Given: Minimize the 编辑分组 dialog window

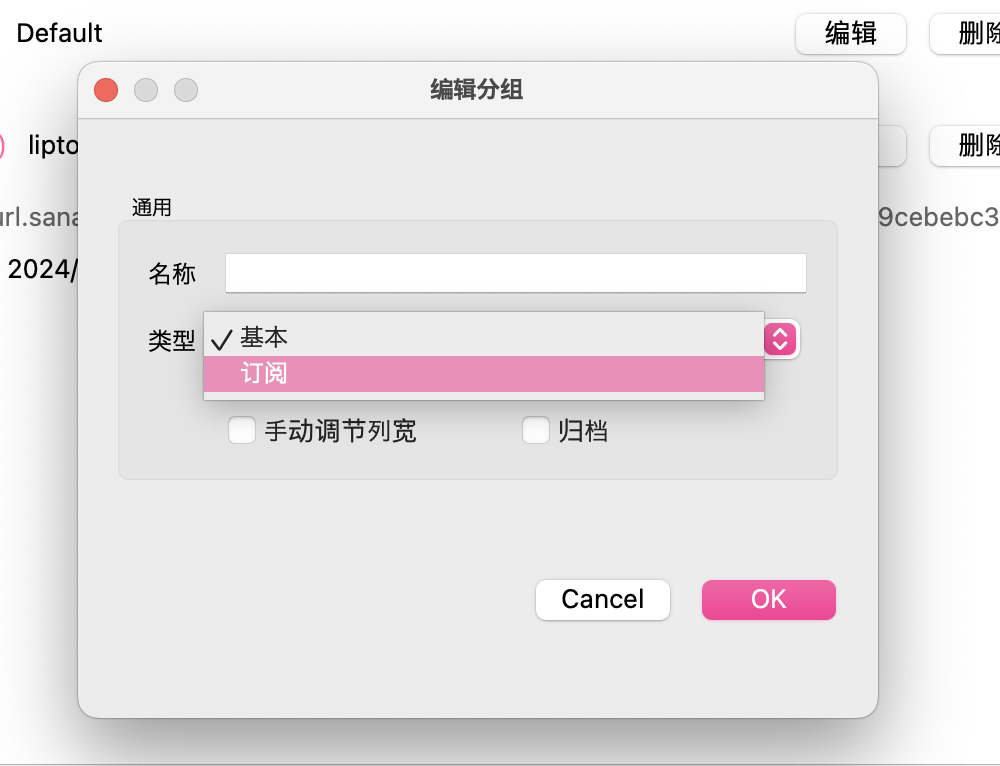Looking at the screenshot, I should (x=146, y=90).
